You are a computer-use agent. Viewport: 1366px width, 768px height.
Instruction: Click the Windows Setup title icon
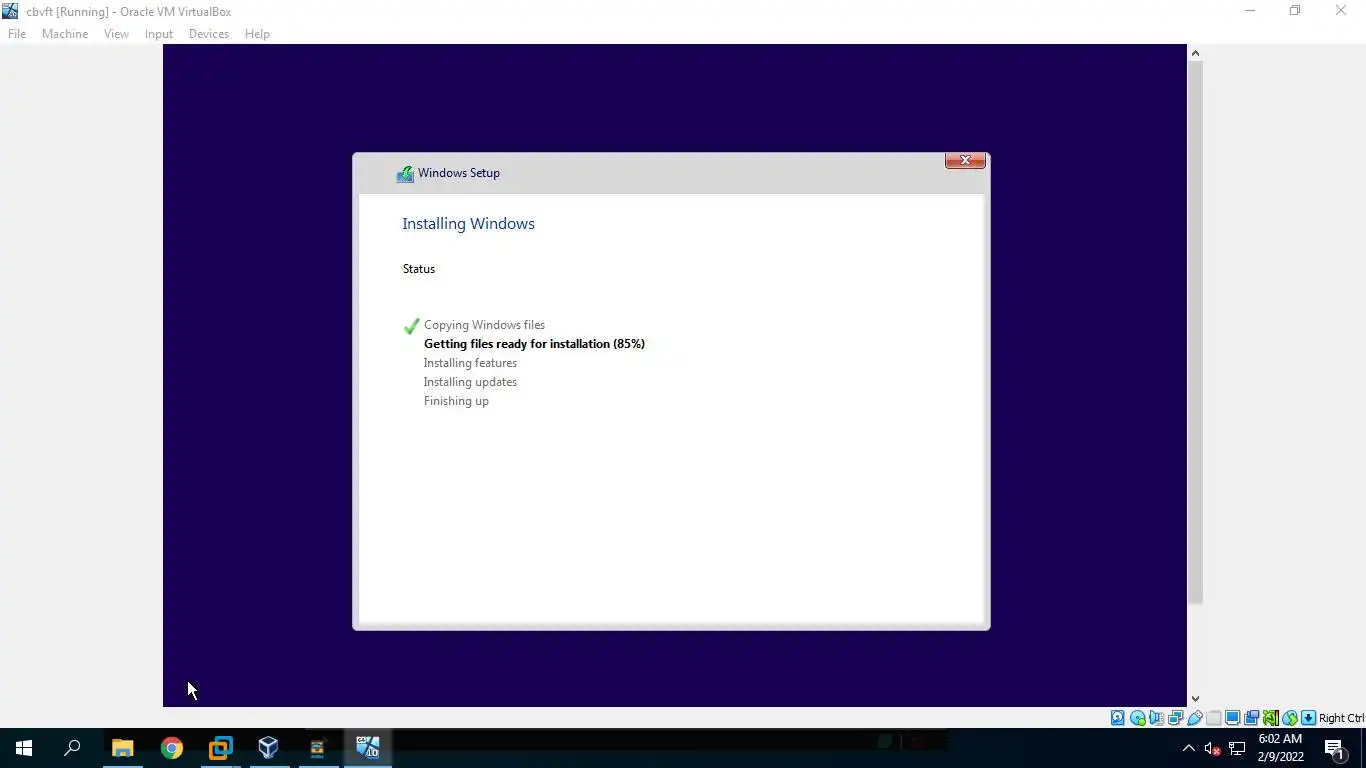(405, 174)
